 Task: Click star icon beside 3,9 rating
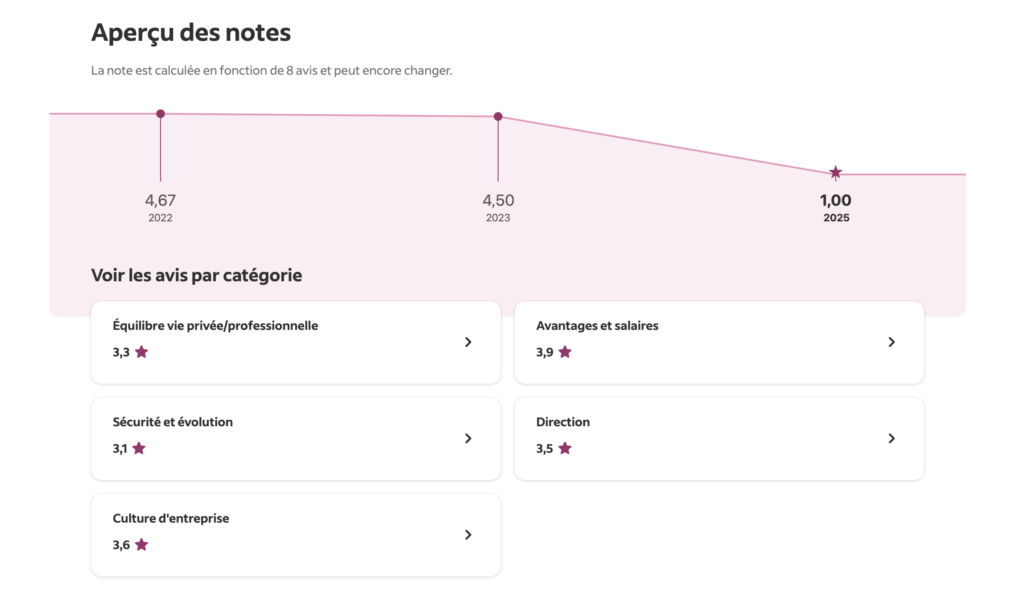pyautogui.click(x=565, y=352)
